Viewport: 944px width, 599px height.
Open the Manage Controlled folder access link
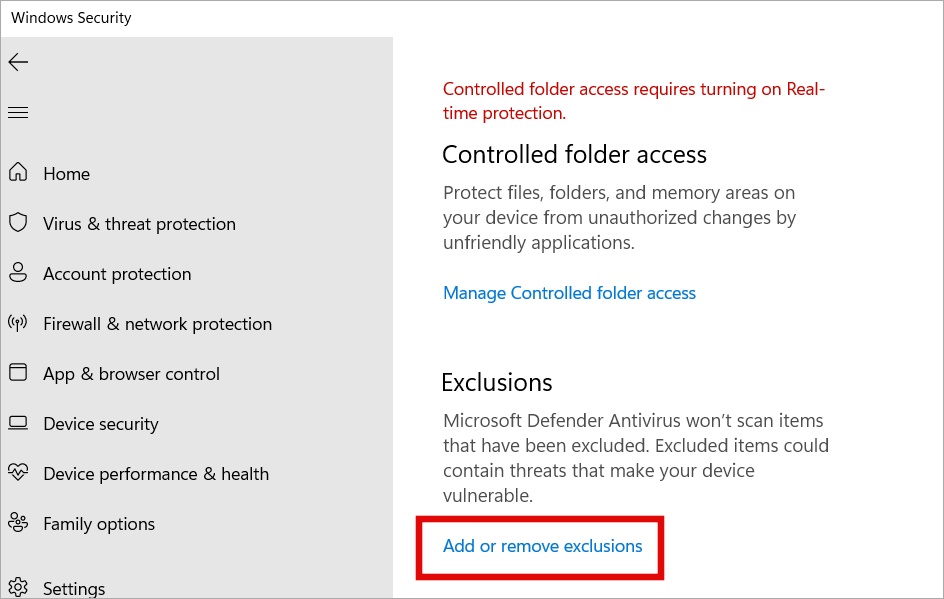(x=570, y=293)
